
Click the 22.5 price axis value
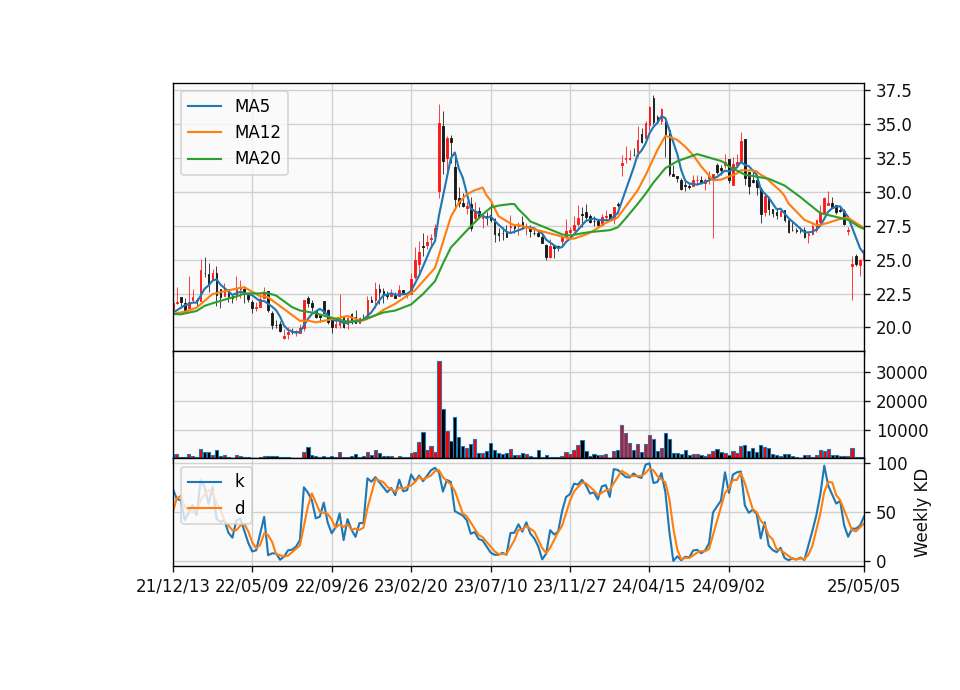pos(893,295)
